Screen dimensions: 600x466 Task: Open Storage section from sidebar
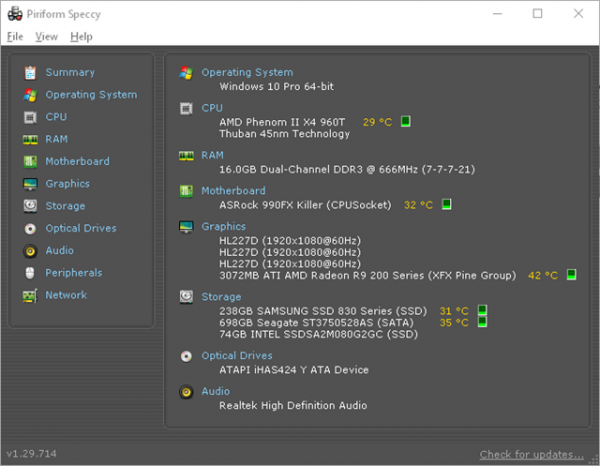(65, 206)
